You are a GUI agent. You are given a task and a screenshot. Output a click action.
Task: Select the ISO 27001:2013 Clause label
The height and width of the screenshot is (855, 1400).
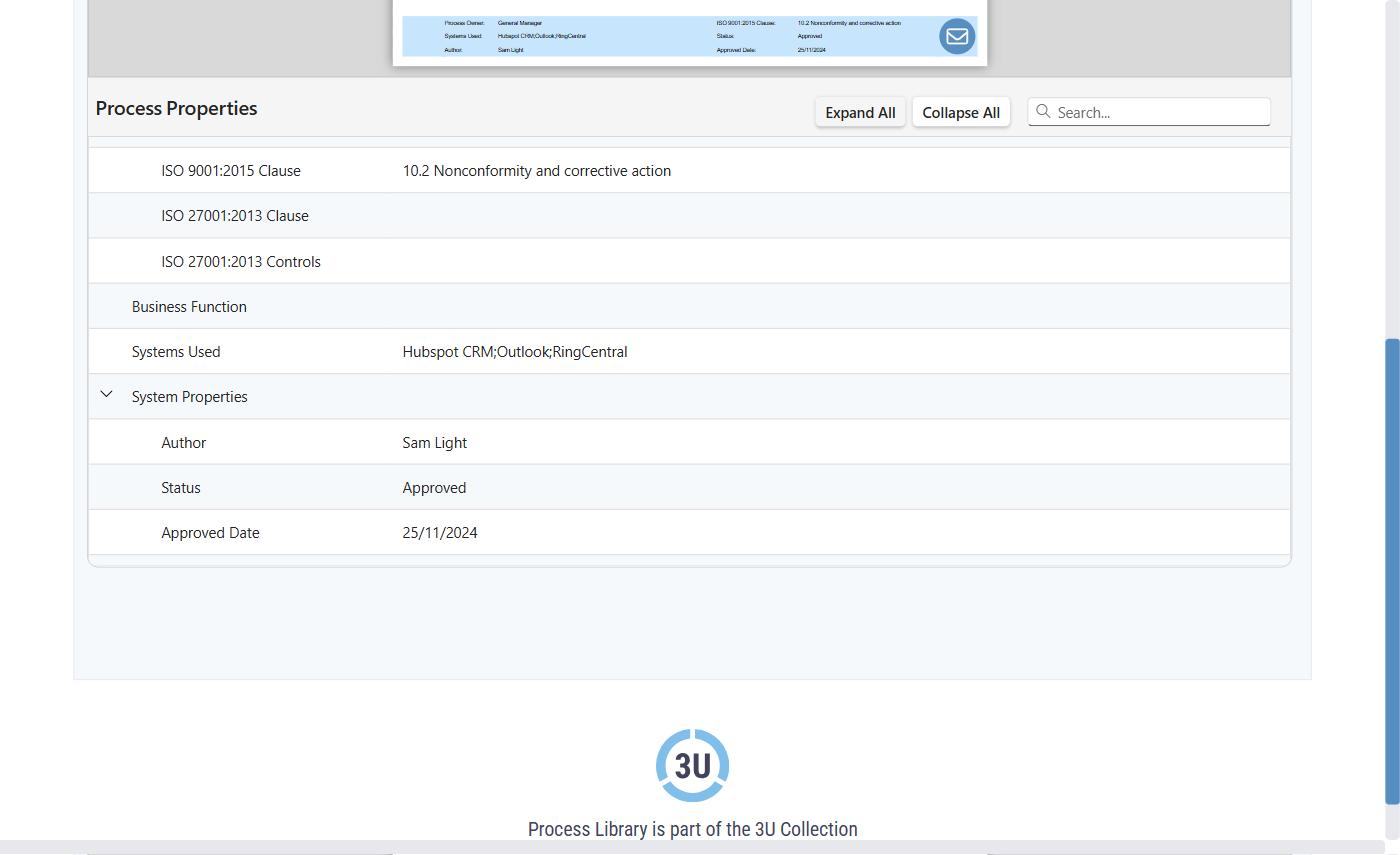pos(235,216)
